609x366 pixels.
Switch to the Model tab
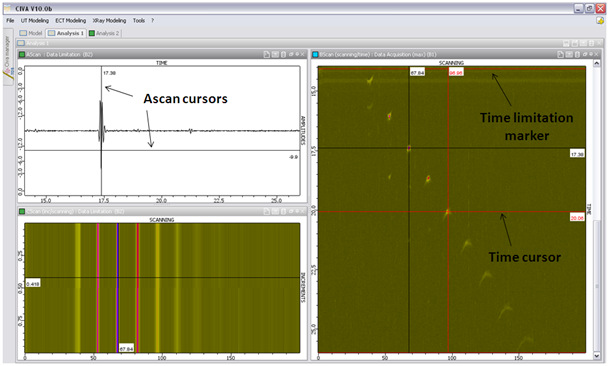31,33
